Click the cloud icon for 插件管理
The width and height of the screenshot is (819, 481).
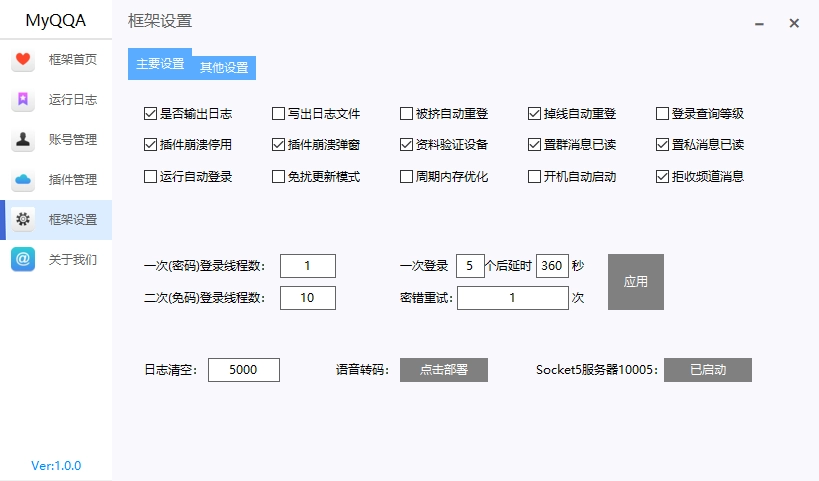[x=24, y=180]
